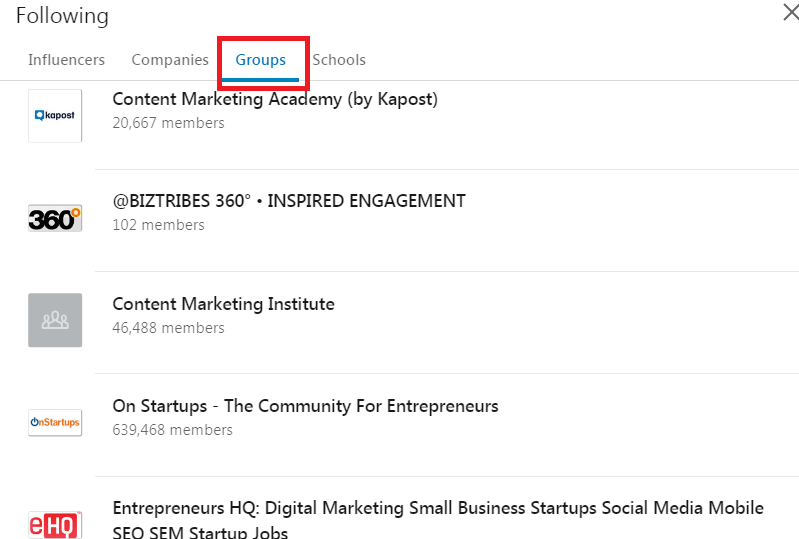
Task: Open Content Marketing Academy (by Kapost) group
Action: click(x=275, y=99)
